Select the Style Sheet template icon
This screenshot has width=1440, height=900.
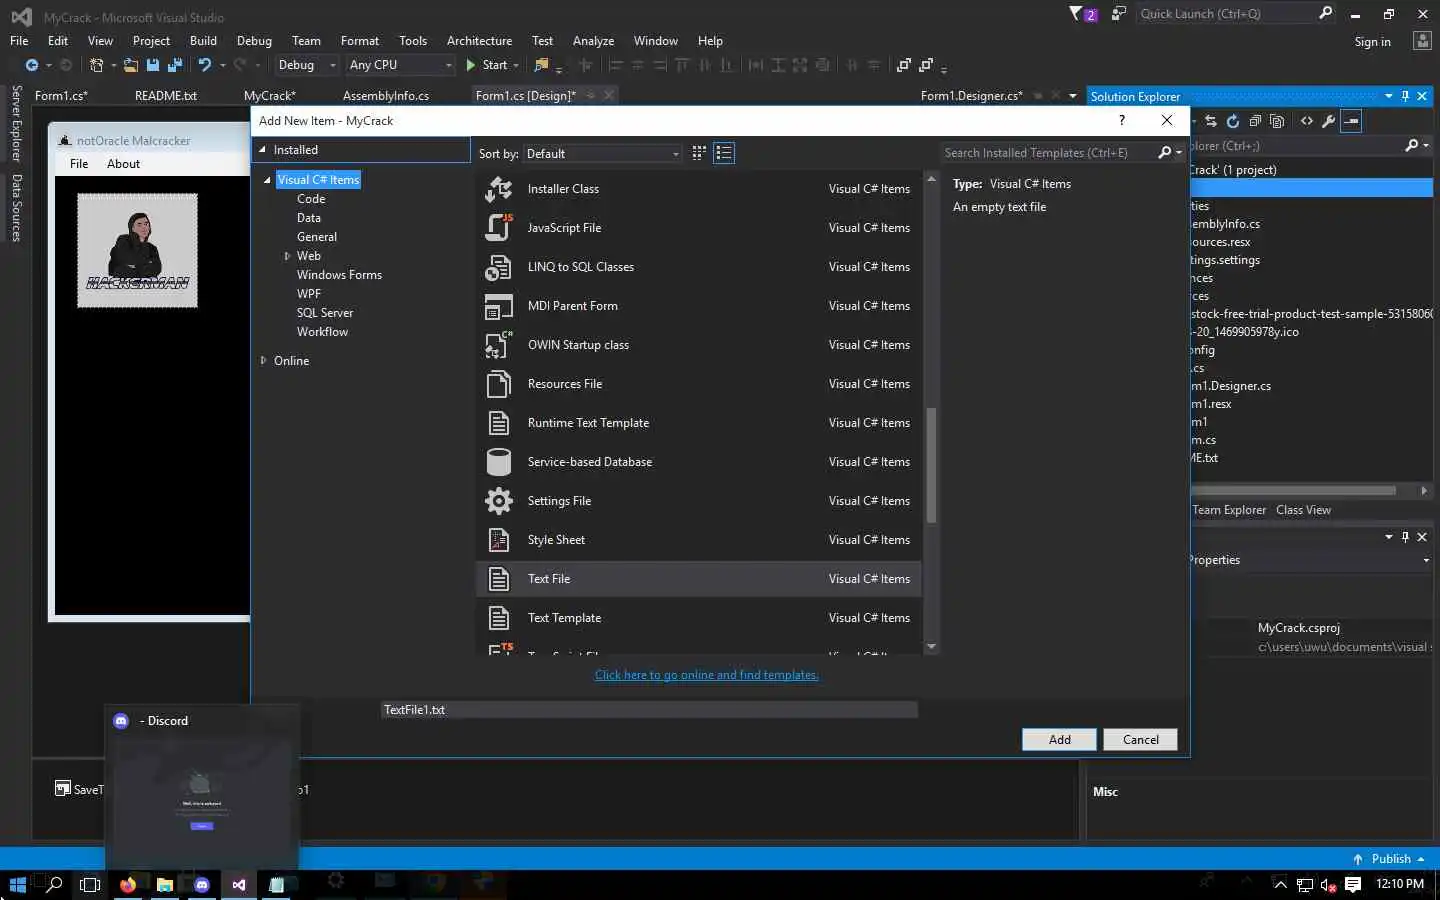498,540
